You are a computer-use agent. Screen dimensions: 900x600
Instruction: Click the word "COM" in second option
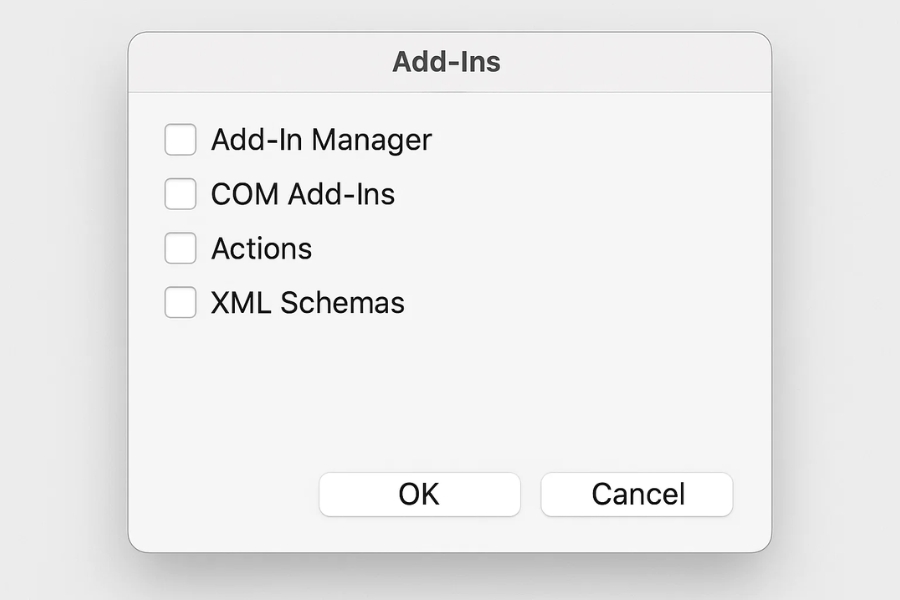tap(245, 194)
